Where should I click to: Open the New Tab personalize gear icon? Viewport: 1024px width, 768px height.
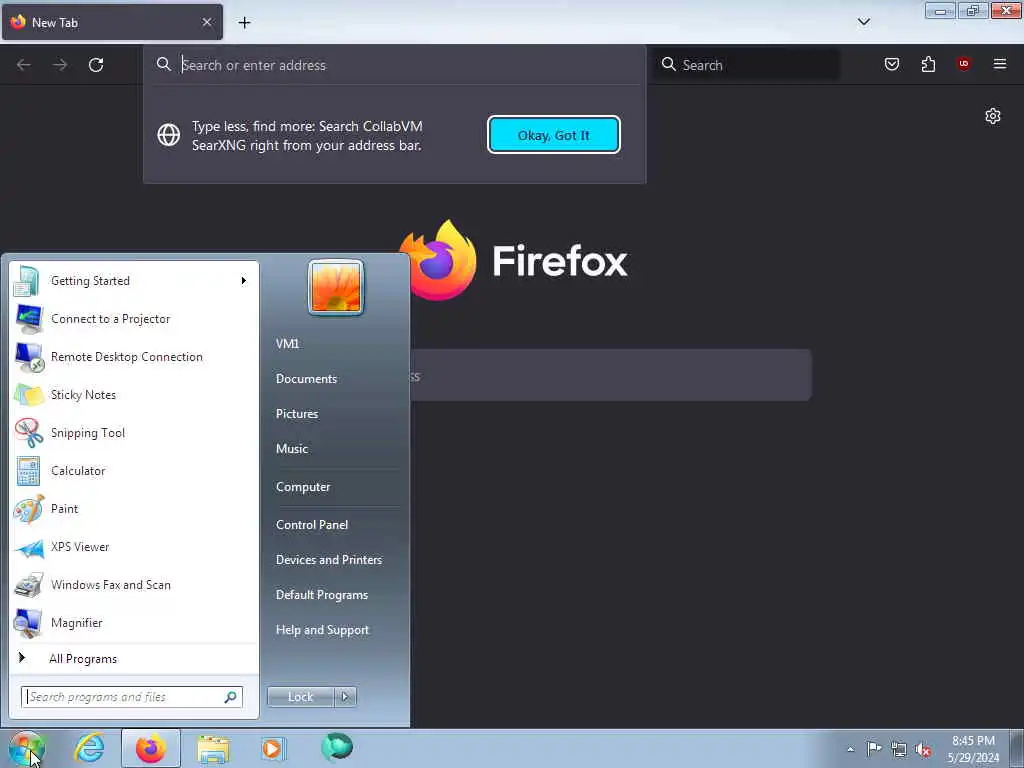pos(993,116)
